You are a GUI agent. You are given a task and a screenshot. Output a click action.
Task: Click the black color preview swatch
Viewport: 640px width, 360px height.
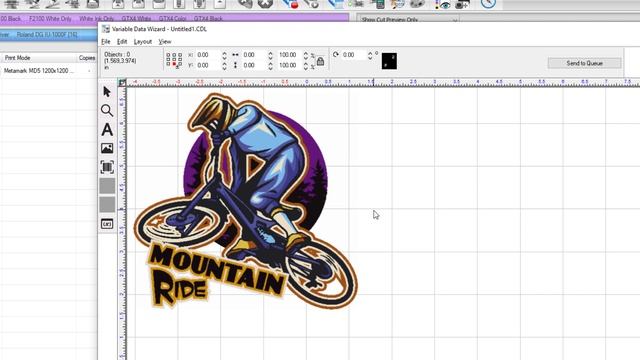[x=389, y=61]
